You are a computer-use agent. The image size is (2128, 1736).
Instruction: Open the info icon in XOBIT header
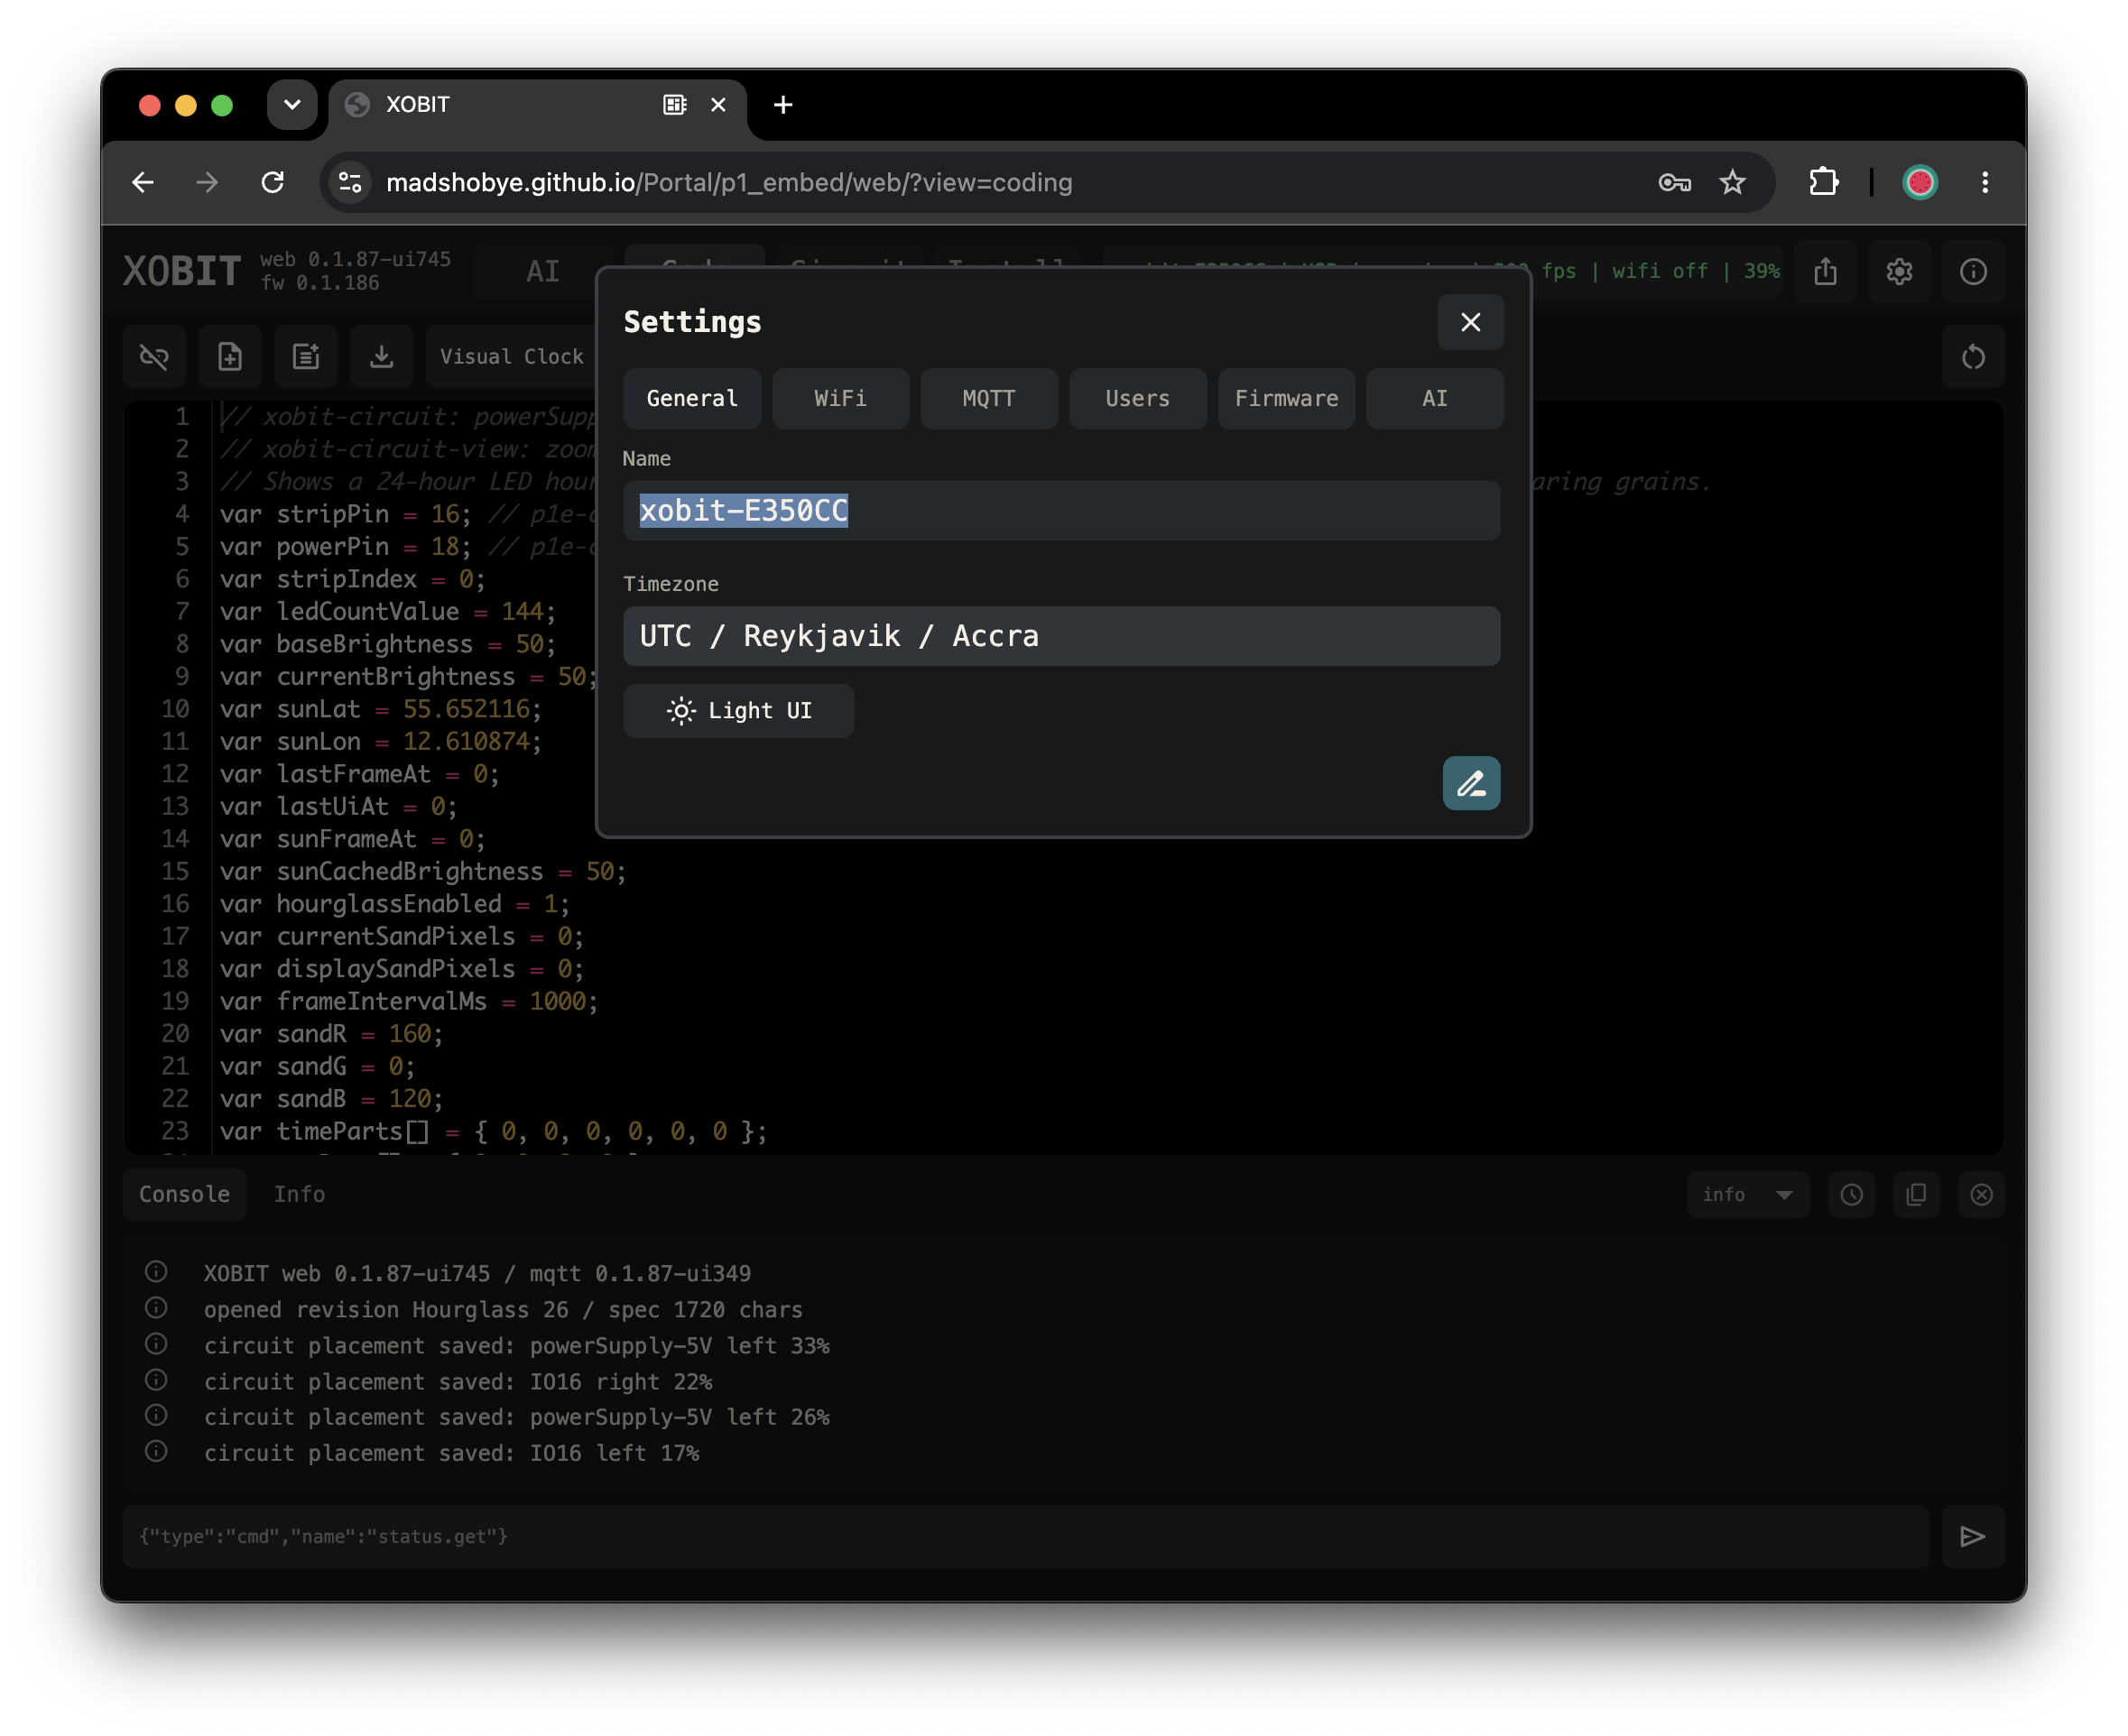point(1973,271)
